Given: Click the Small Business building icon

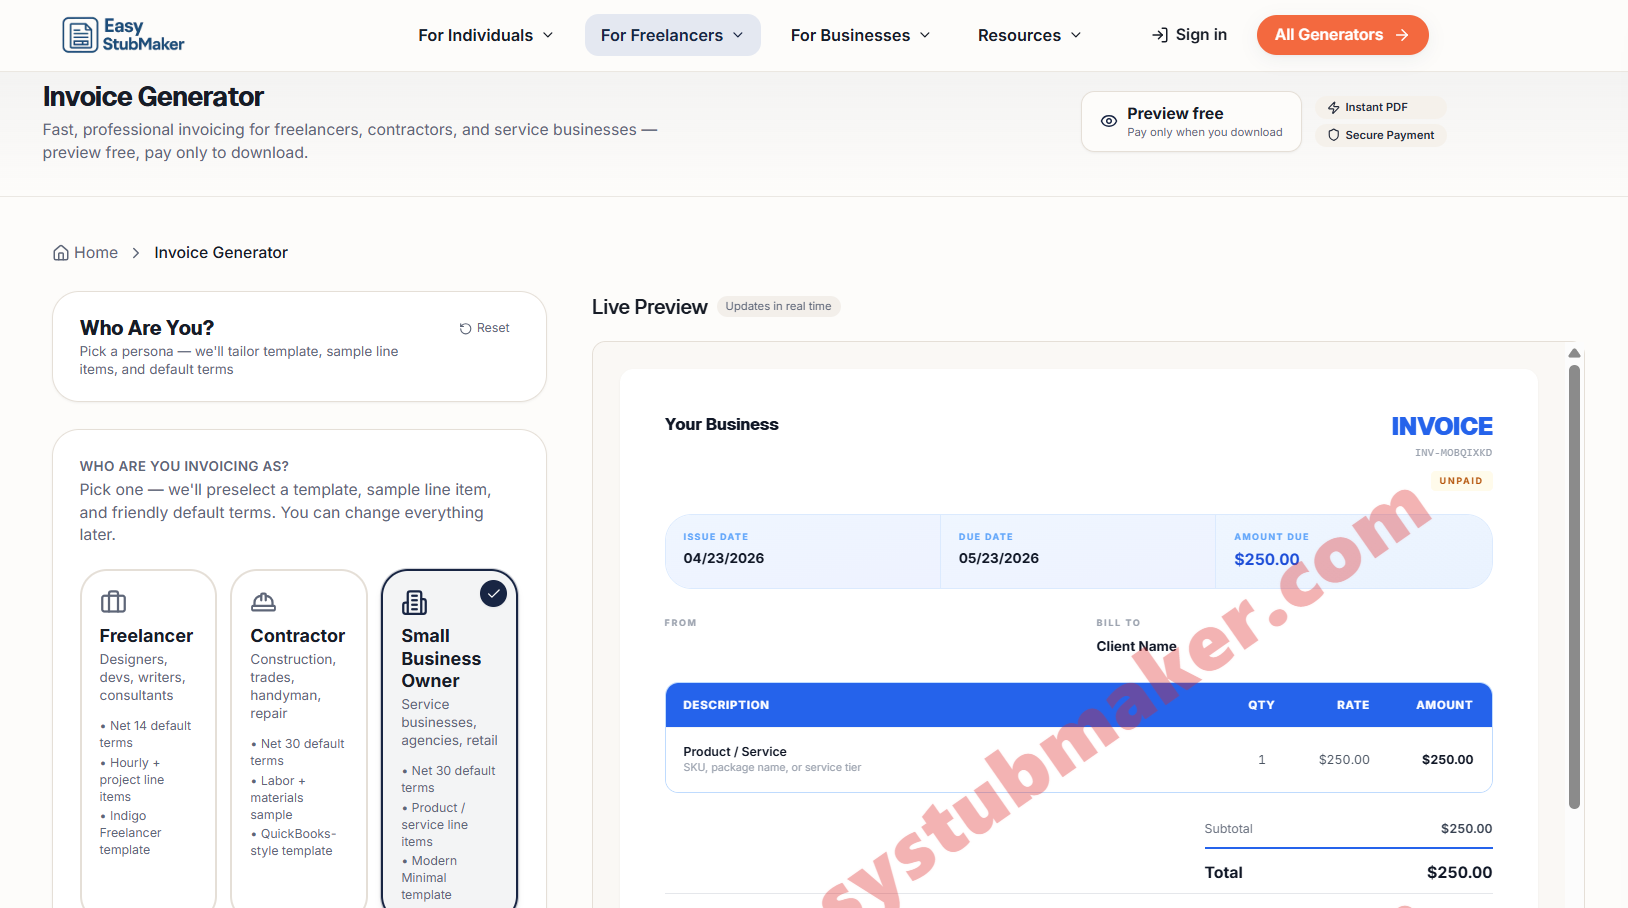Looking at the screenshot, I should click(x=414, y=601).
